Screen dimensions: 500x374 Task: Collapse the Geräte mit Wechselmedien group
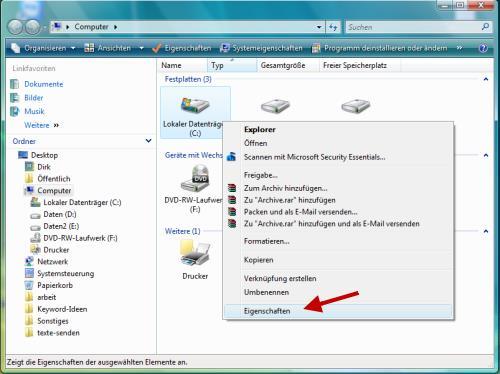click(486, 155)
